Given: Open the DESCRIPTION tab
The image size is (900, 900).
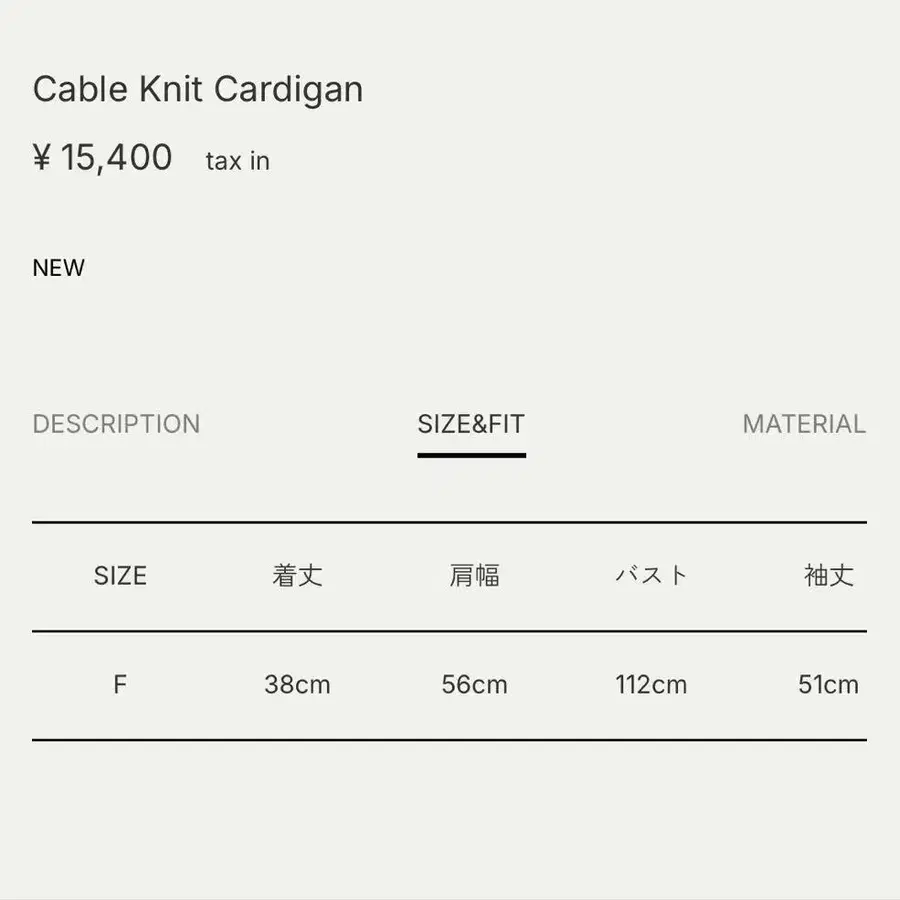Looking at the screenshot, I should 116,424.
